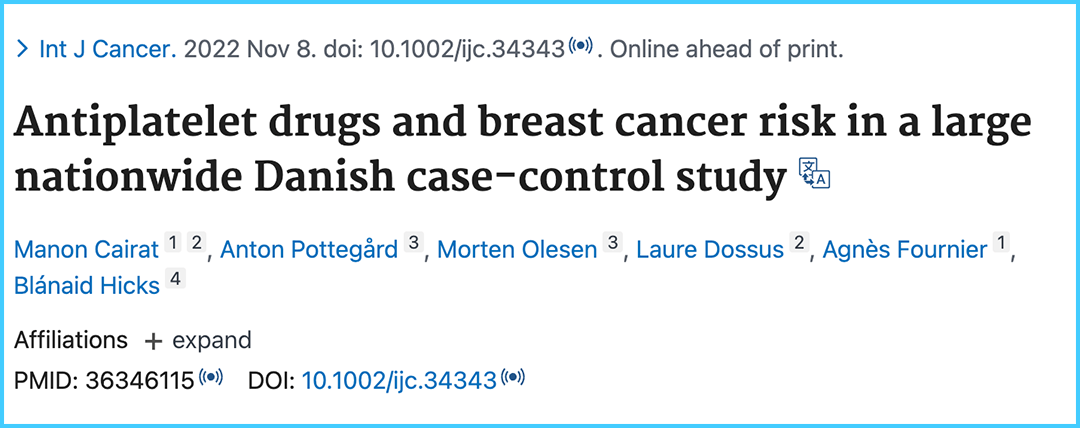Click the signal icon next to header DOI
The width and height of the screenshot is (1080, 428).
coord(580,47)
